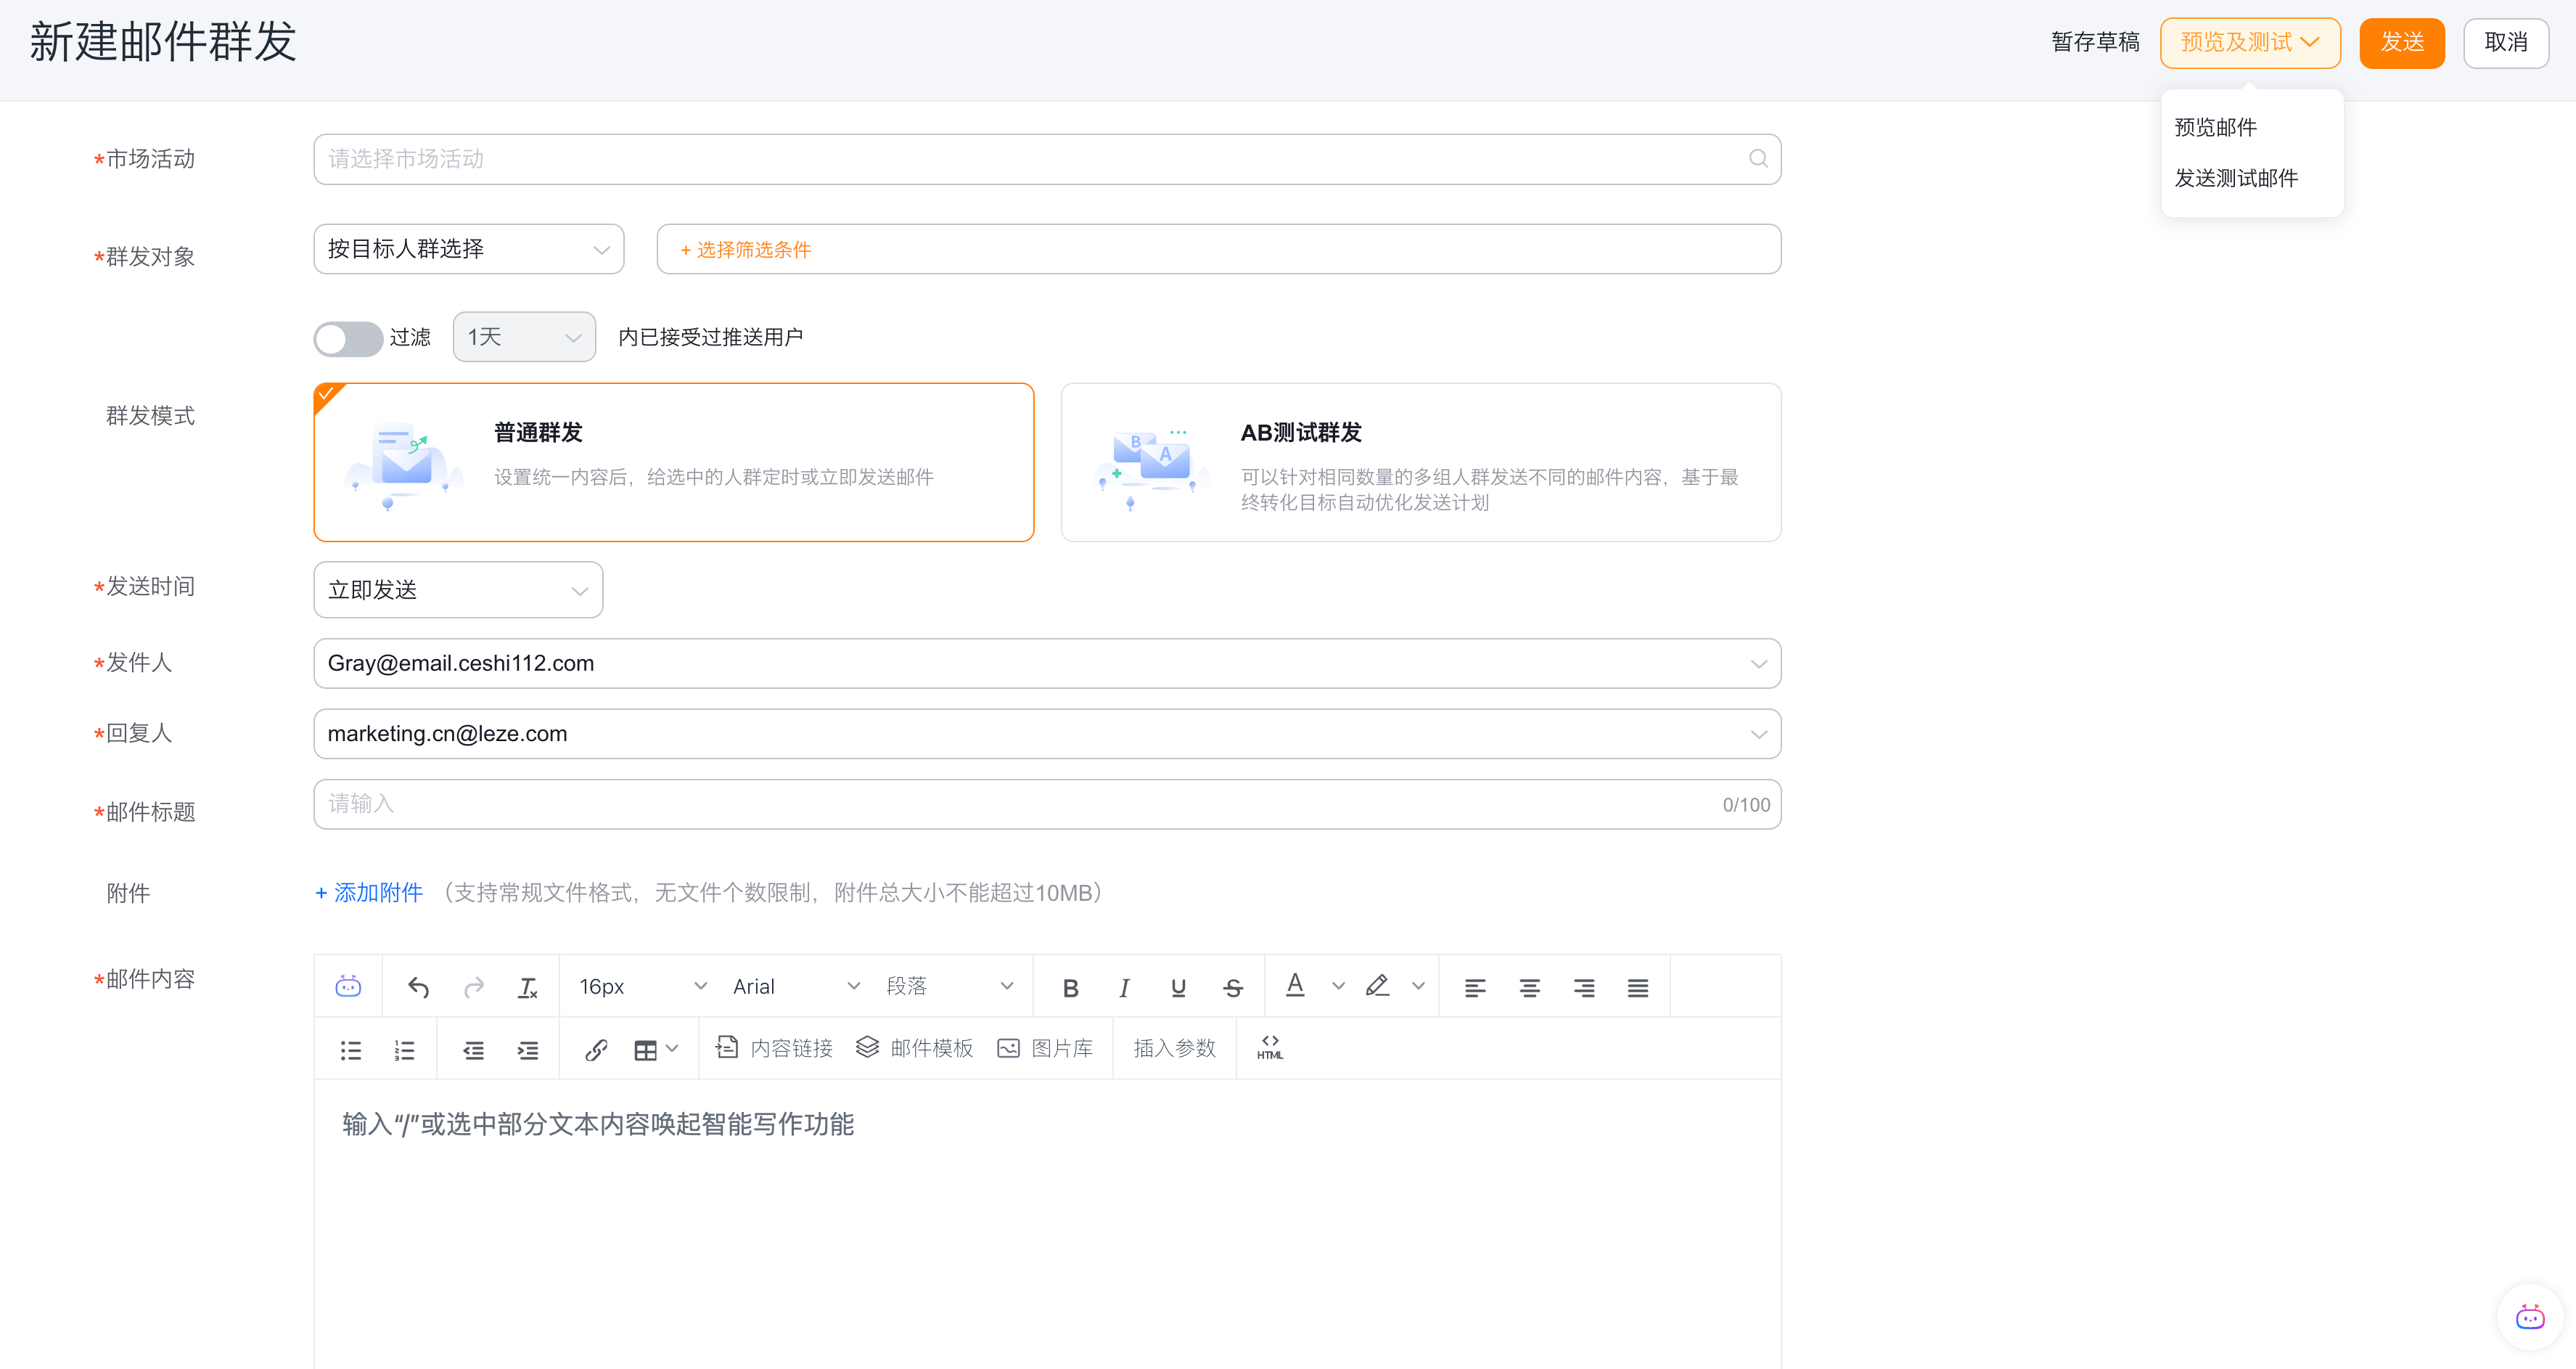Click the undo arrow in editor toolbar
The height and width of the screenshot is (1369, 2576).
[x=419, y=988]
